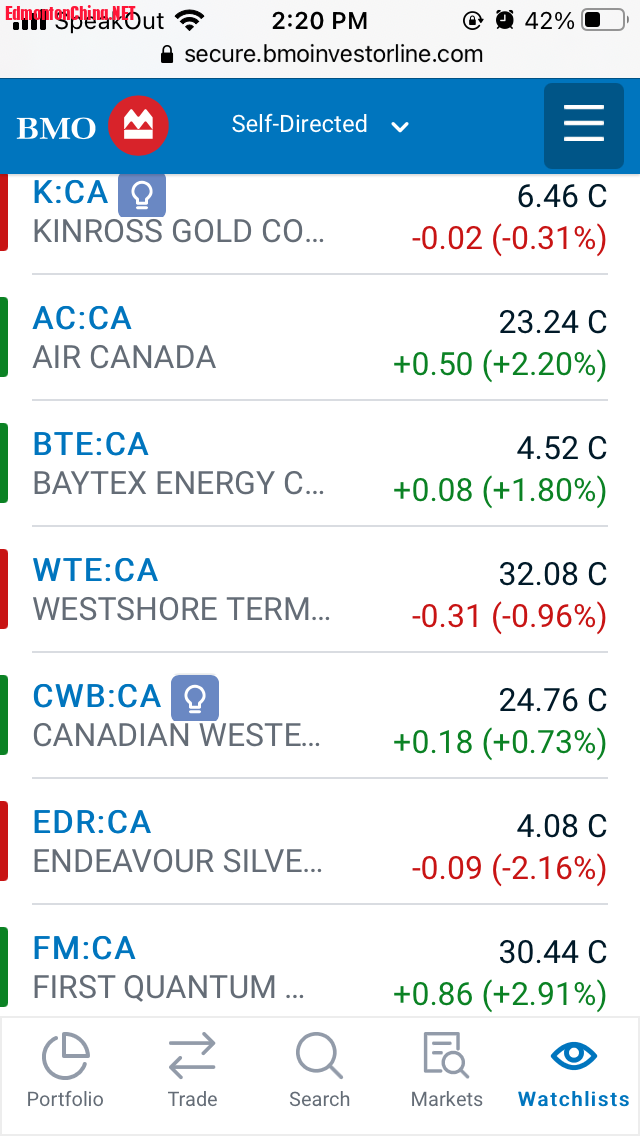Tap the Search magnifier icon
The image size is (640, 1136).
tap(319, 1056)
